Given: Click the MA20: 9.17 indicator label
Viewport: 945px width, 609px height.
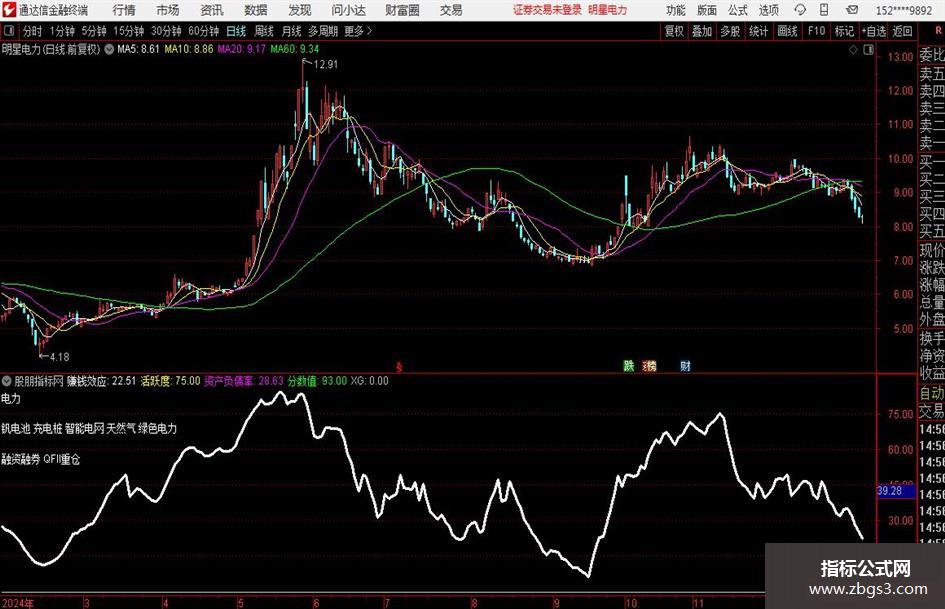Looking at the screenshot, I should point(241,49).
